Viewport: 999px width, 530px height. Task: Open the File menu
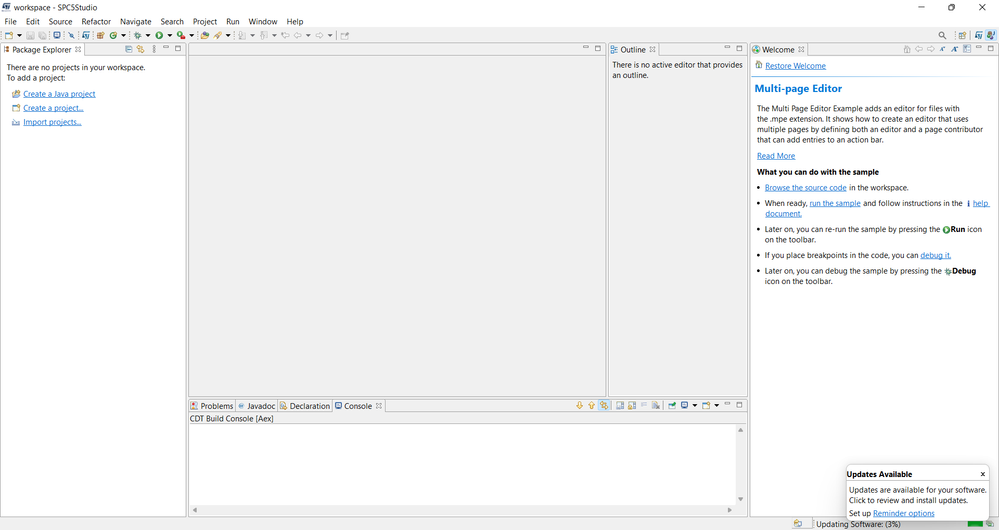[x=11, y=22]
